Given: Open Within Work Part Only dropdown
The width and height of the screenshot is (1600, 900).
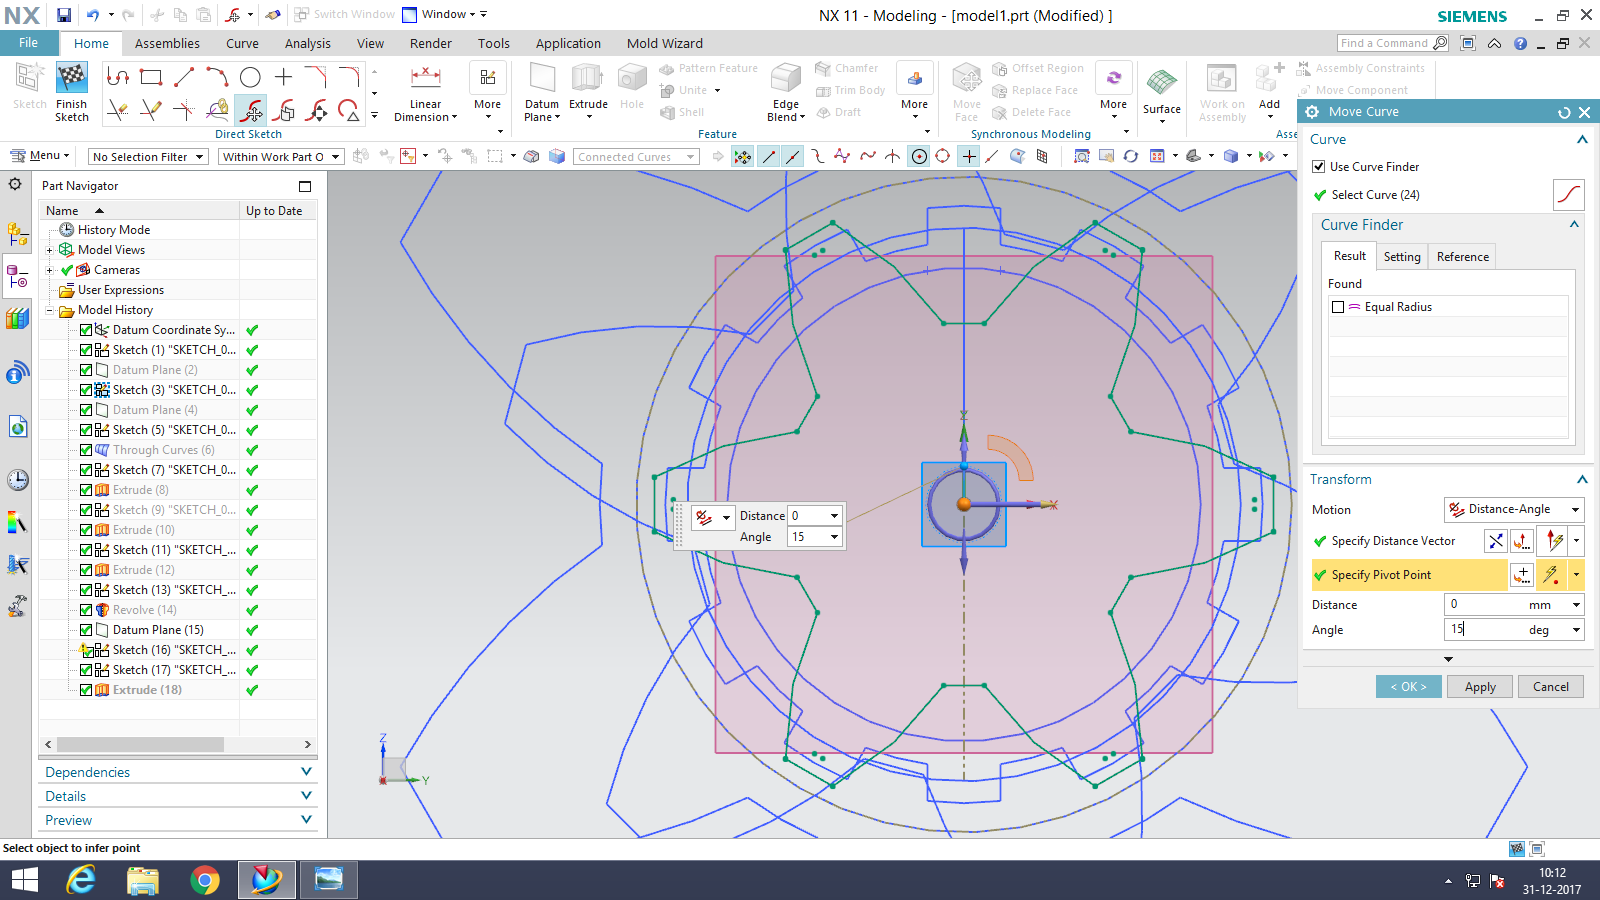Looking at the screenshot, I should (x=281, y=157).
